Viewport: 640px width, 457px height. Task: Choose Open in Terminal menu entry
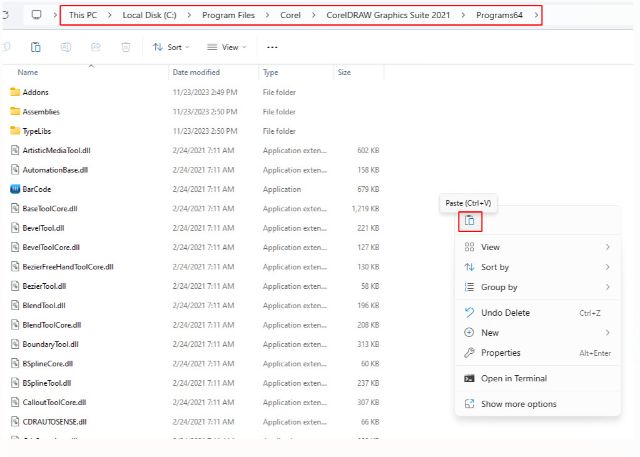coord(538,379)
